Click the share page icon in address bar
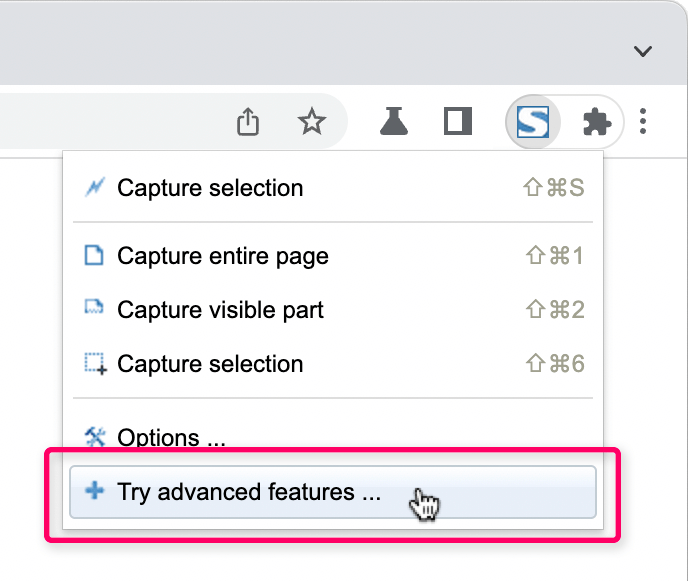The image size is (688, 581). (248, 122)
